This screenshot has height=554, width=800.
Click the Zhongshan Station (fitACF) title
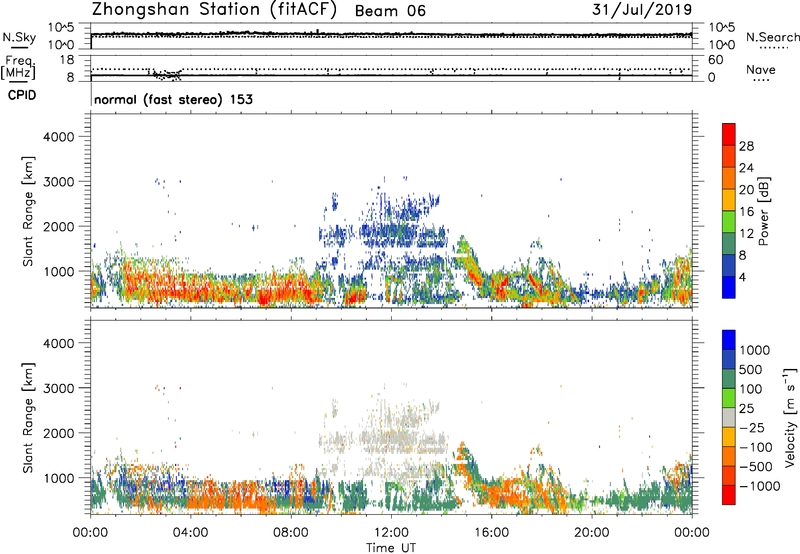pyautogui.click(x=214, y=10)
